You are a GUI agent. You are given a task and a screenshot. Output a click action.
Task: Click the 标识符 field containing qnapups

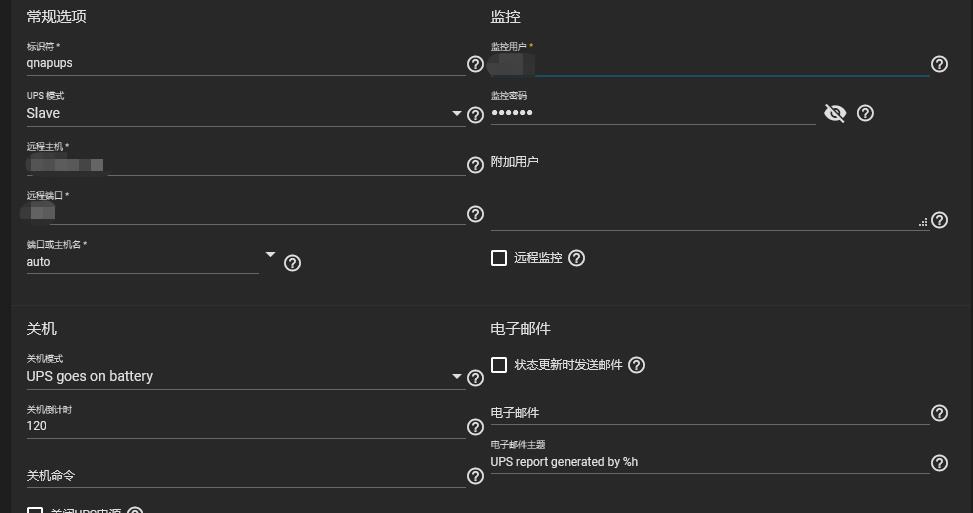click(x=246, y=63)
